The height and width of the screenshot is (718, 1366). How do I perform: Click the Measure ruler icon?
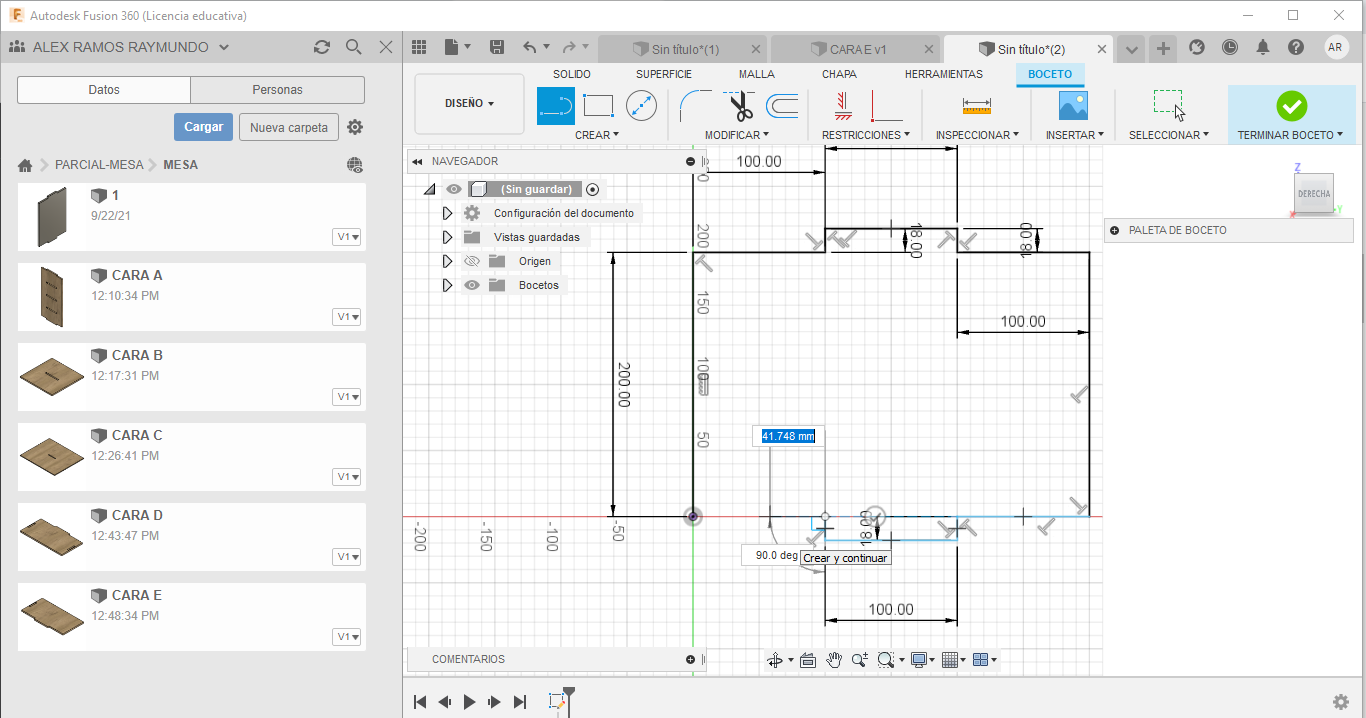(977, 105)
